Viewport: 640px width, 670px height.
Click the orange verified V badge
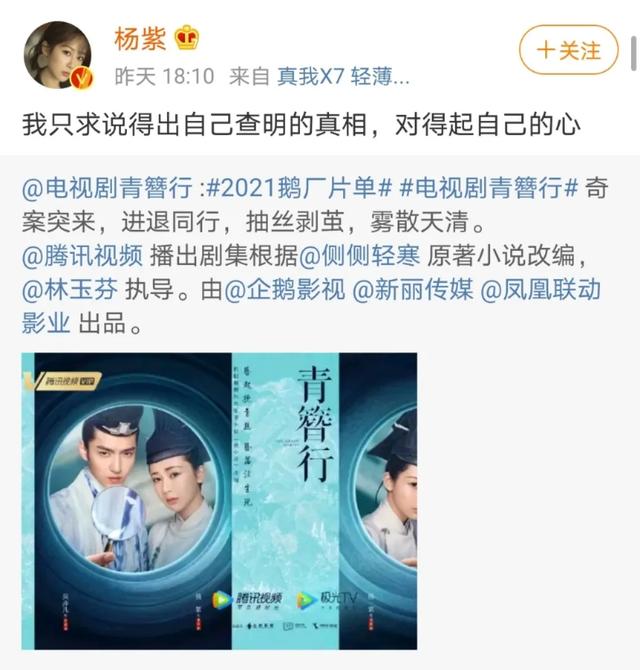click(x=82, y=78)
